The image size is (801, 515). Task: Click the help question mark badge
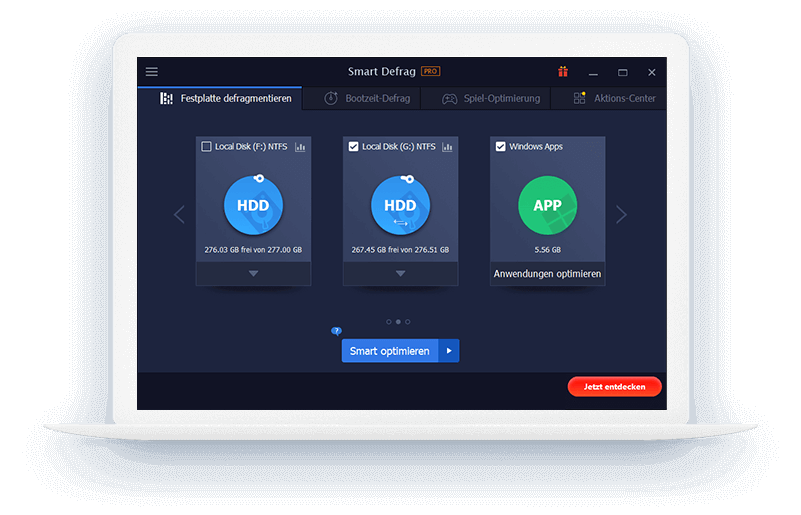336,330
